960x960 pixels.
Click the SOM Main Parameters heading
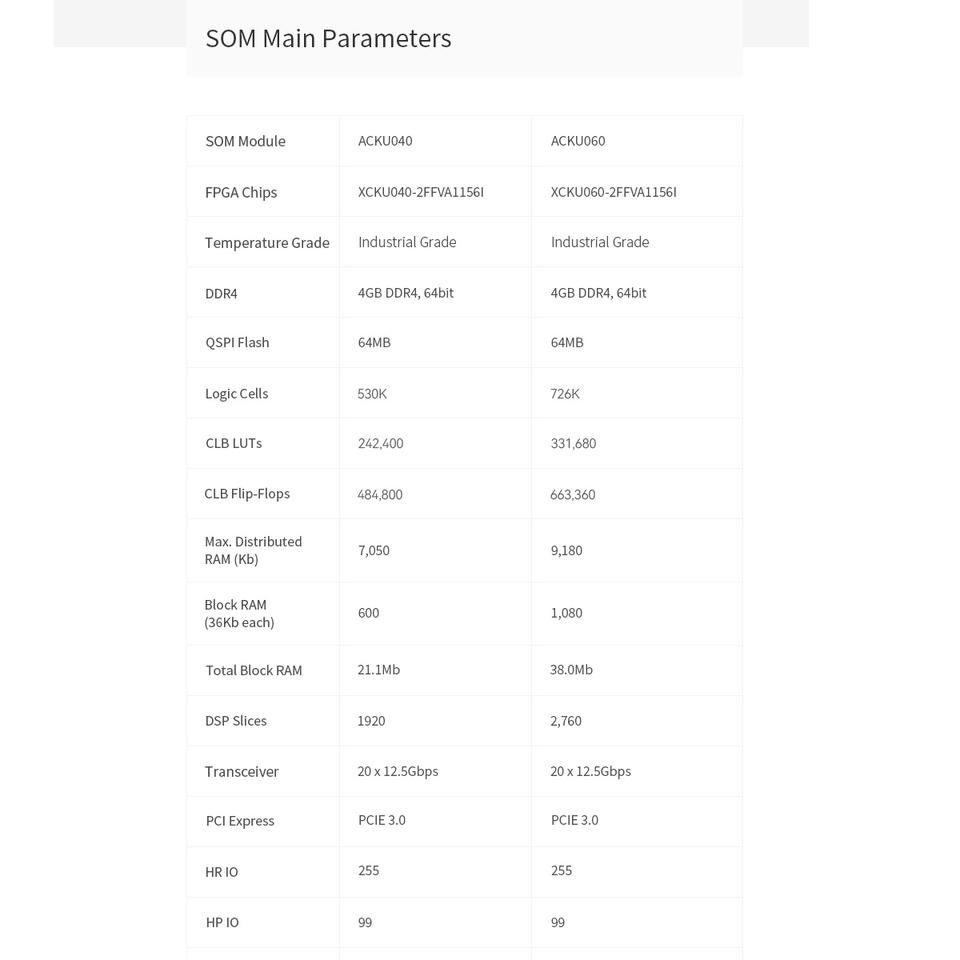[328, 39]
